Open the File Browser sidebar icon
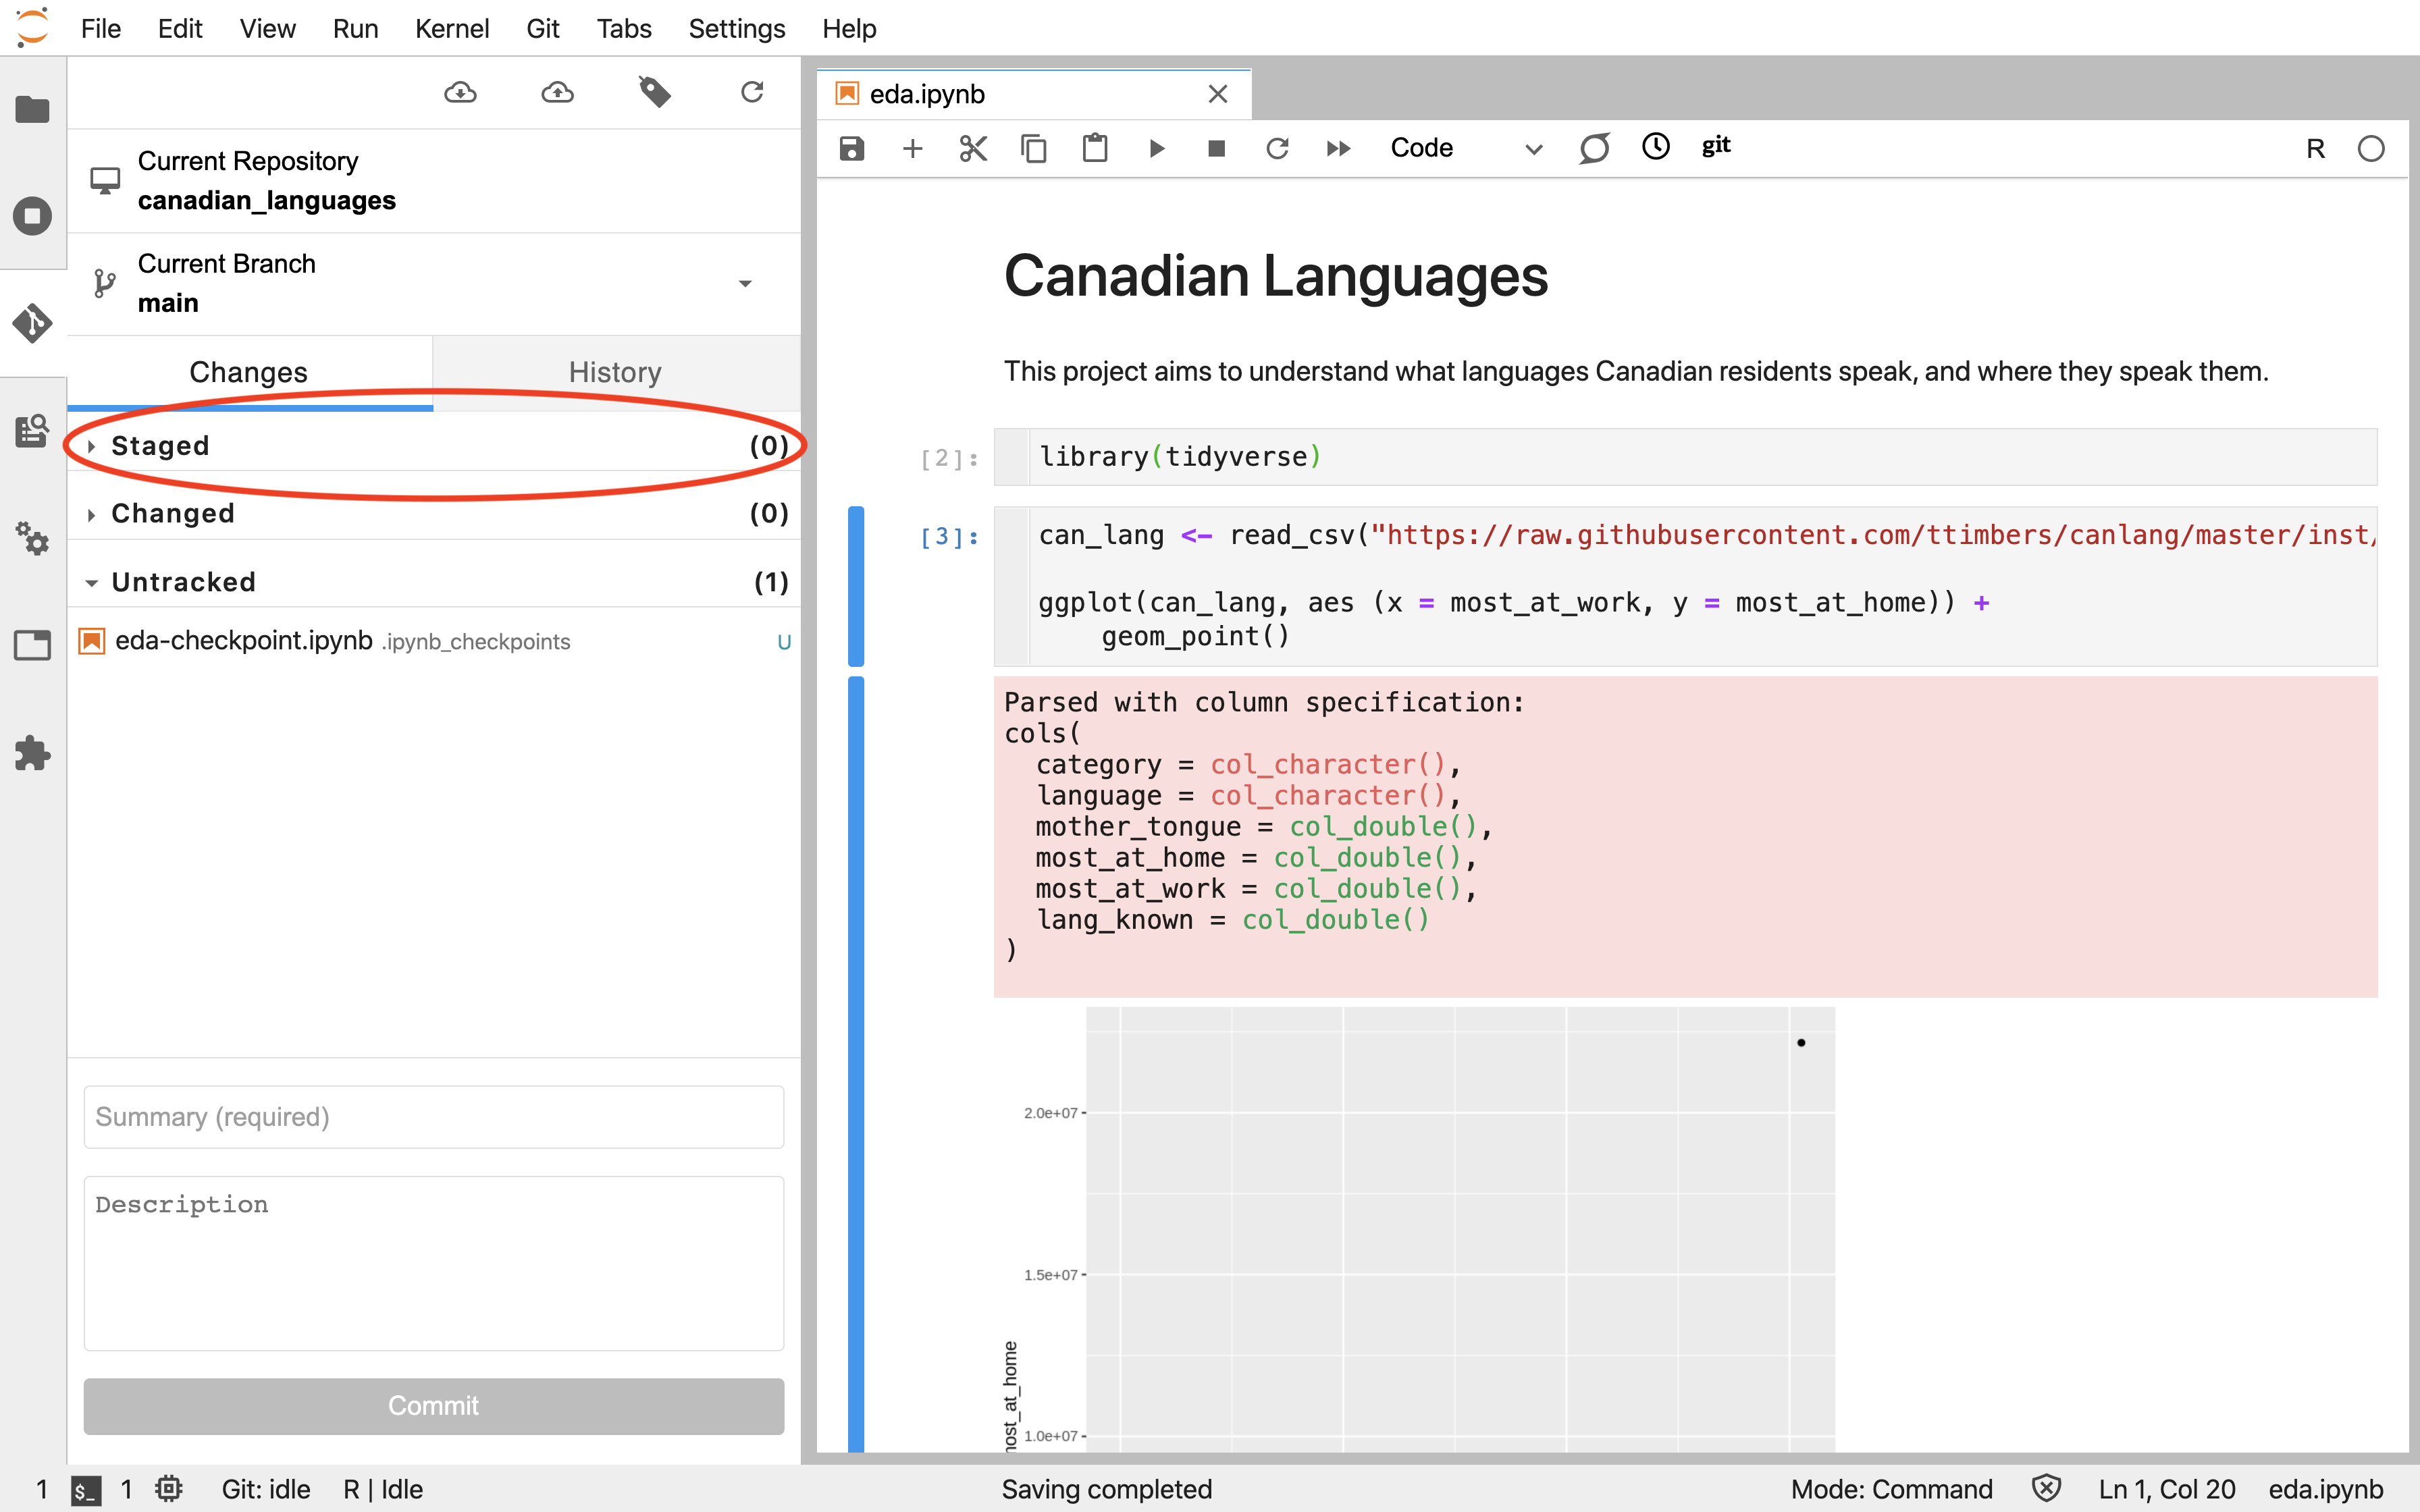 (x=32, y=109)
